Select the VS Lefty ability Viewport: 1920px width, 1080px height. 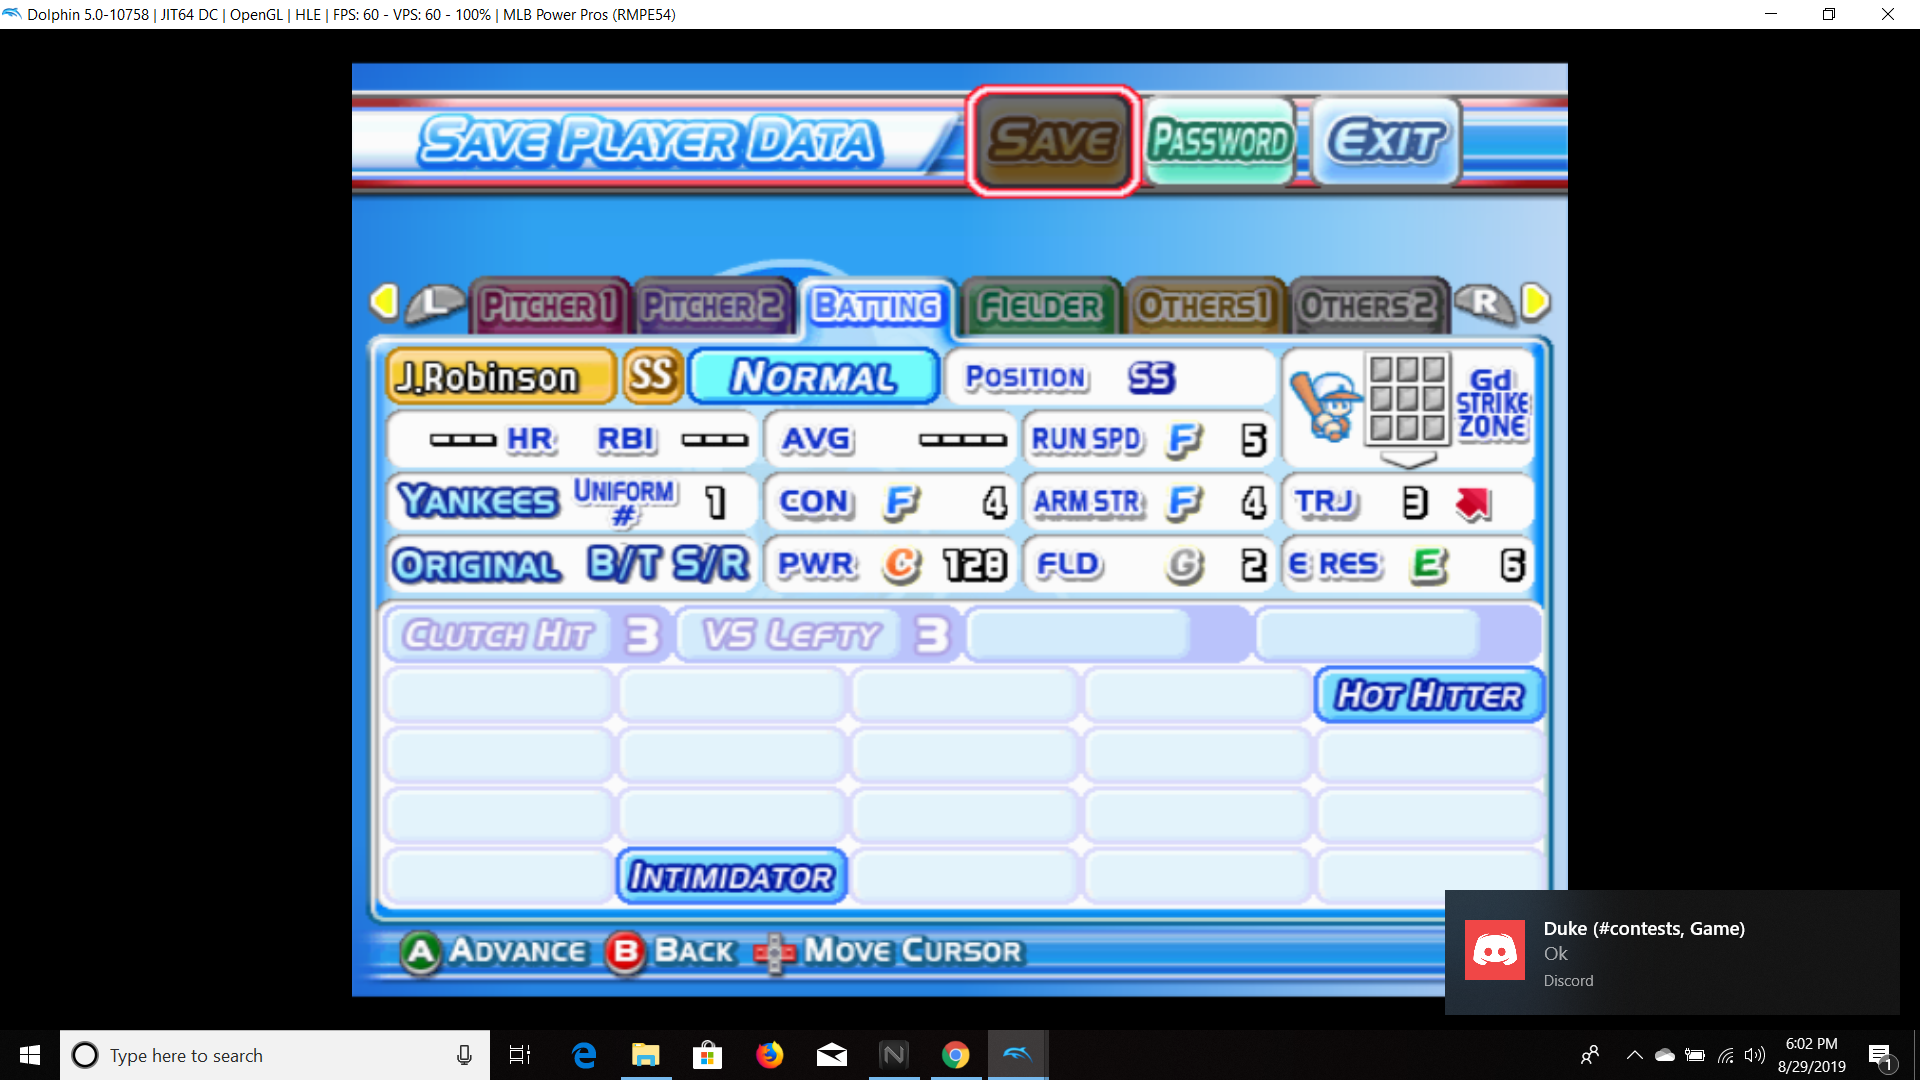[x=820, y=634]
